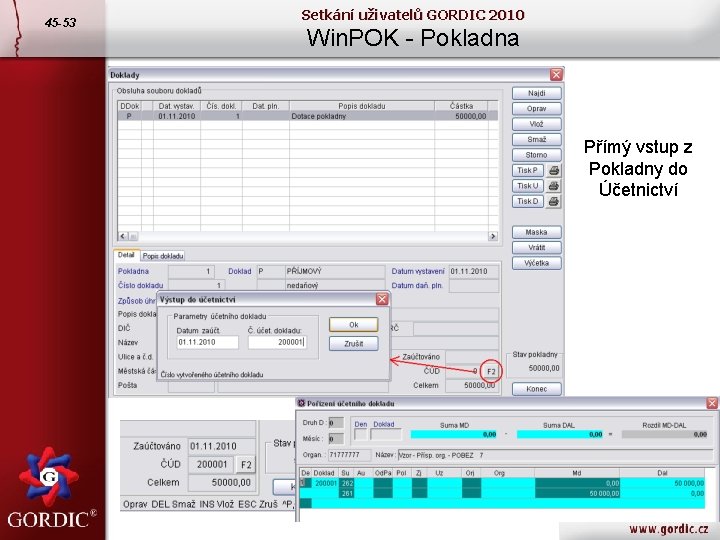Click the Čís. dokl. column header
The width and height of the screenshot is (720, 540).
coord(221,106)
